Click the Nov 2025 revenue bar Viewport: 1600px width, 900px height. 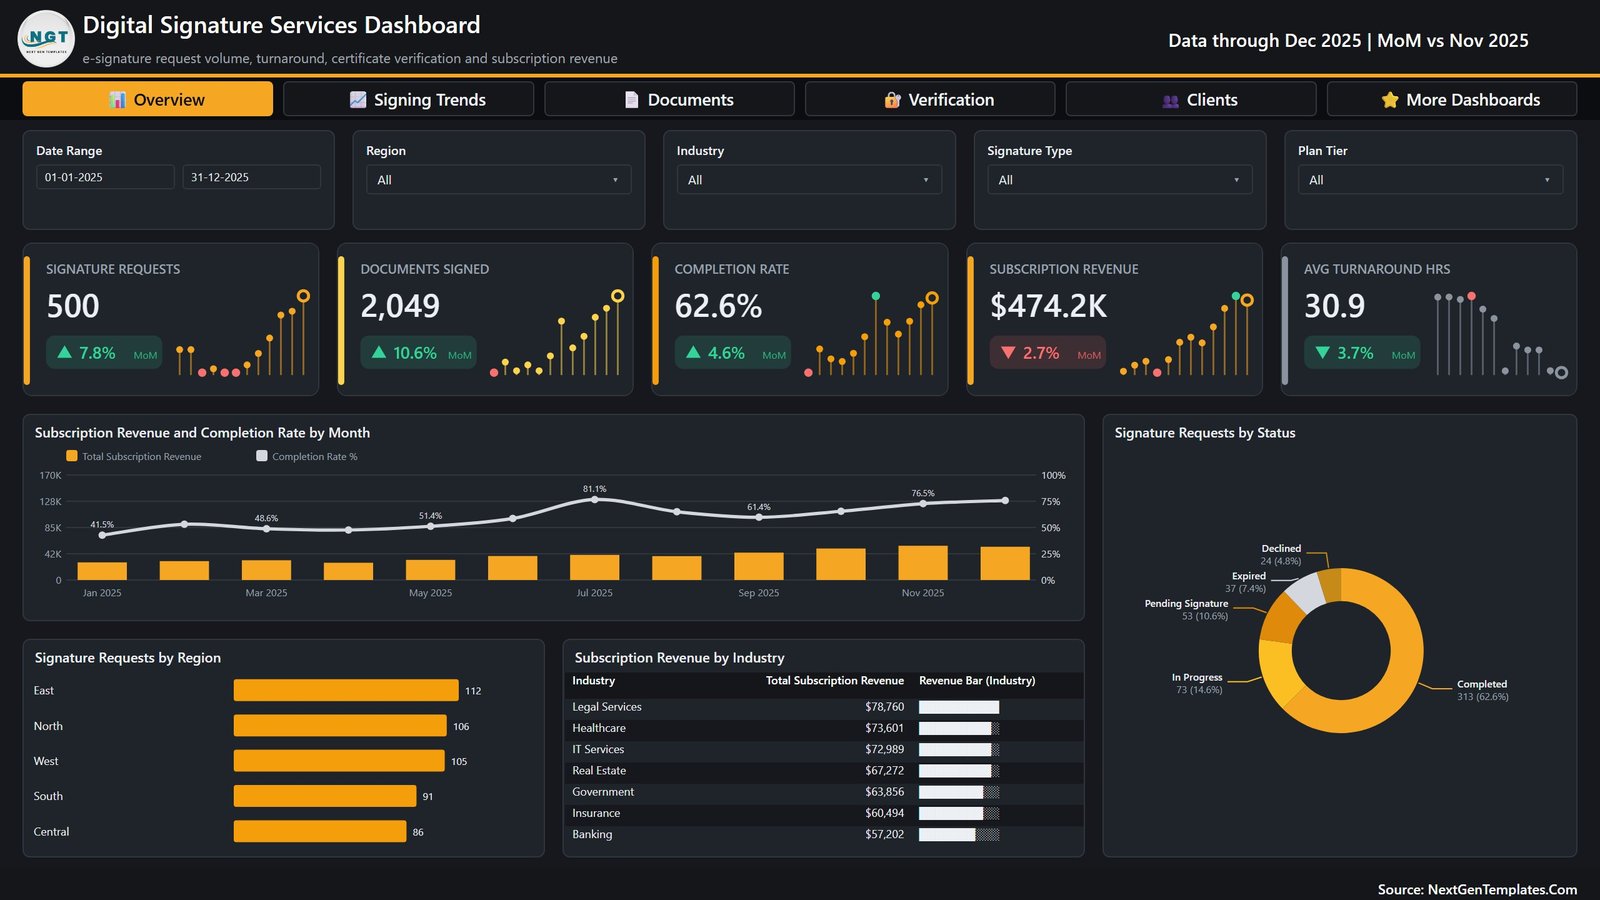923,563
